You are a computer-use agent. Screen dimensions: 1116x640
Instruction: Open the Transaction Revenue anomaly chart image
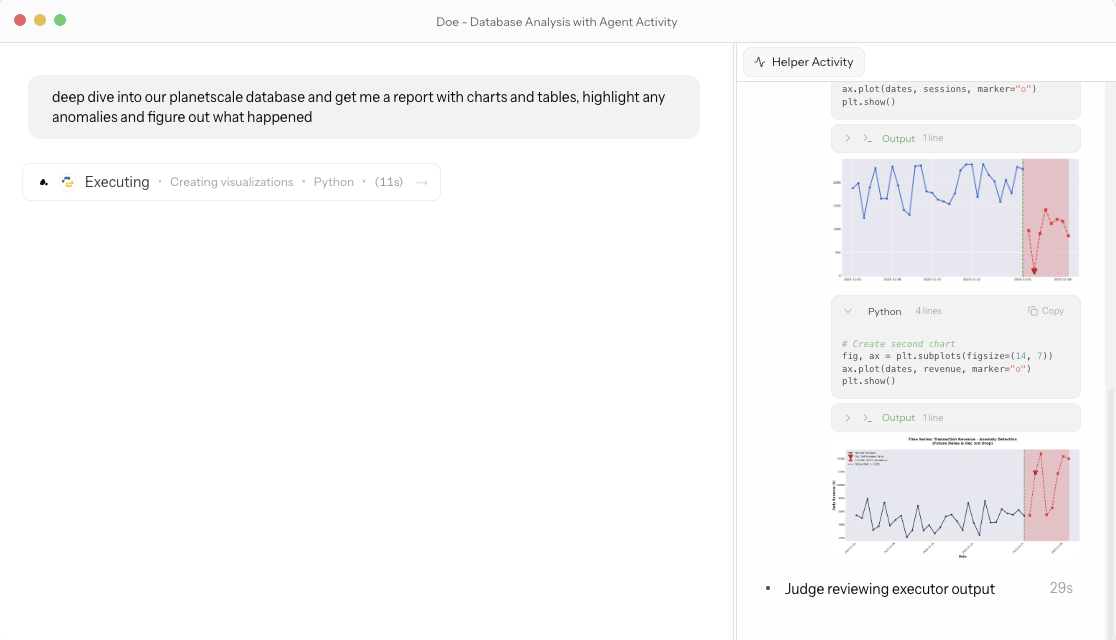(956, 496)
